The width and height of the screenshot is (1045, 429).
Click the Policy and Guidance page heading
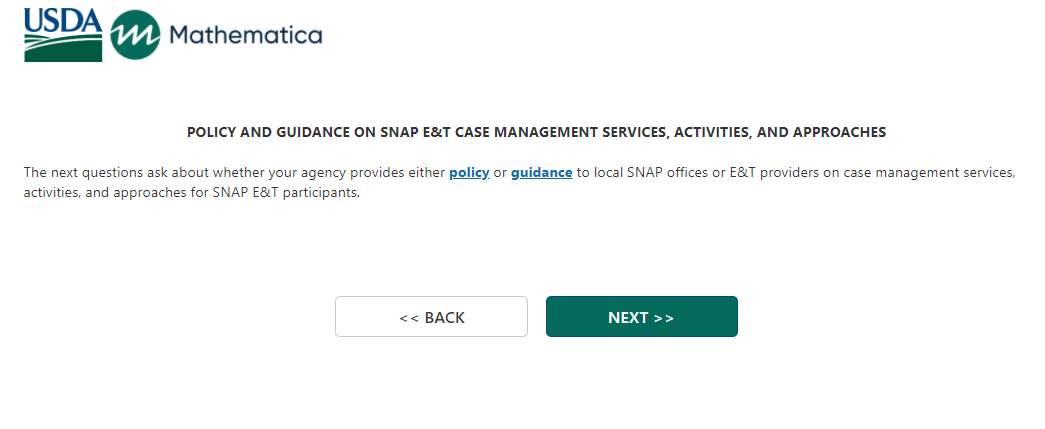536,132
